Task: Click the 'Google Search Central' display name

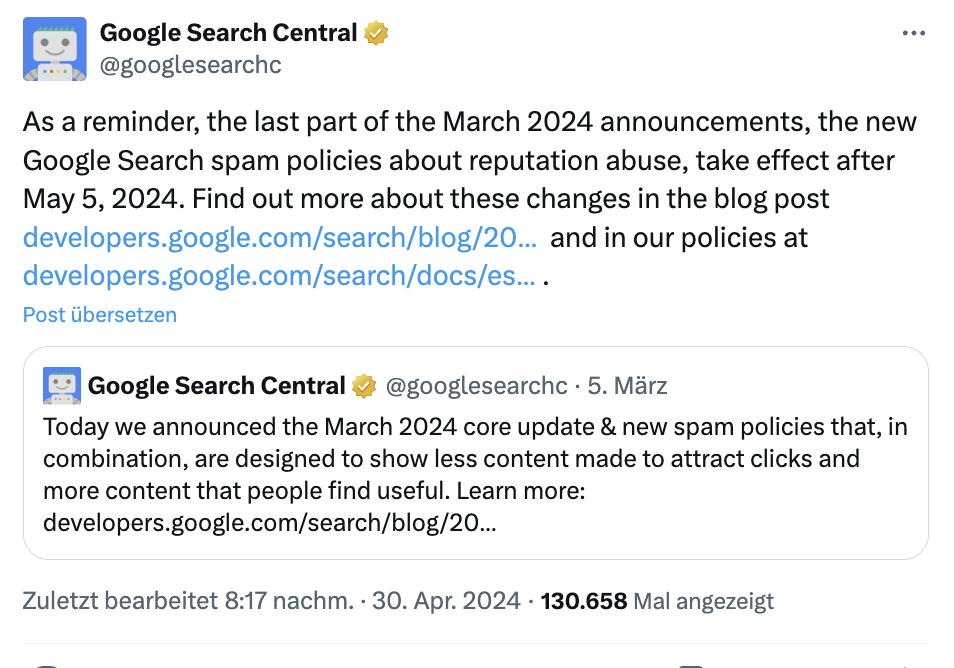Action: (230, 31)
